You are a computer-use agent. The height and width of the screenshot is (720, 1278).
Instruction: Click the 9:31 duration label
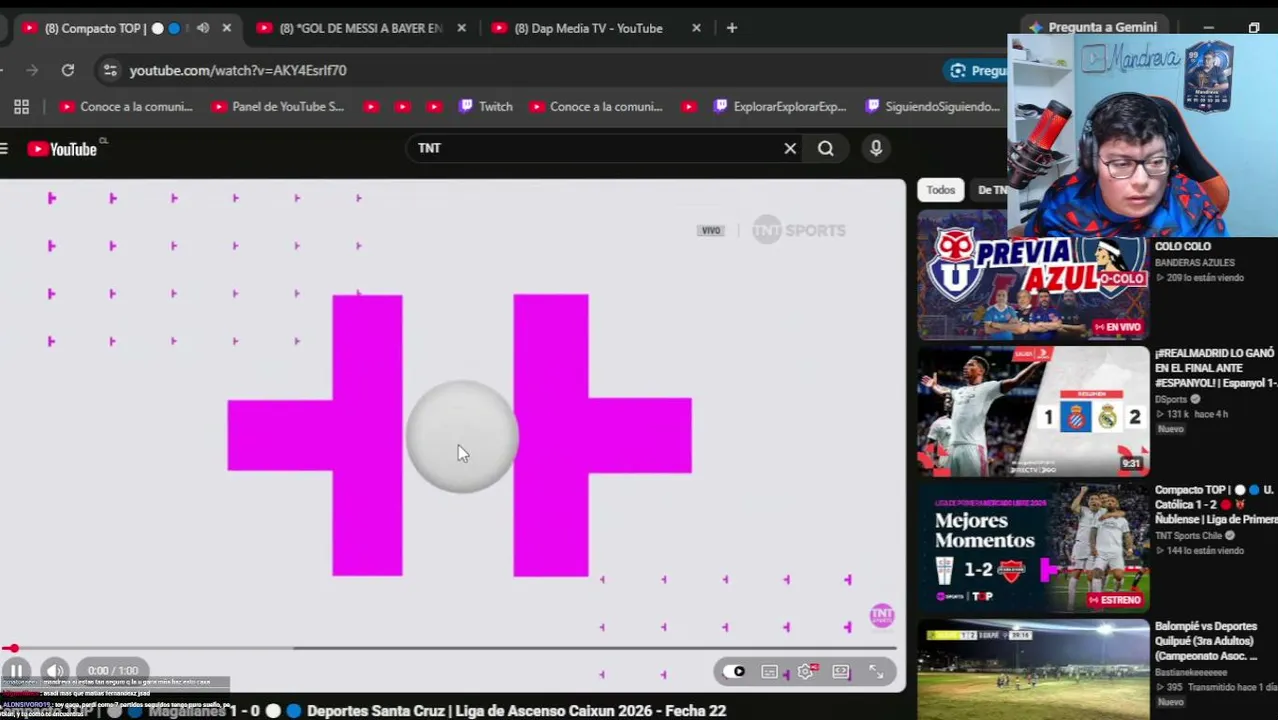1131,463
